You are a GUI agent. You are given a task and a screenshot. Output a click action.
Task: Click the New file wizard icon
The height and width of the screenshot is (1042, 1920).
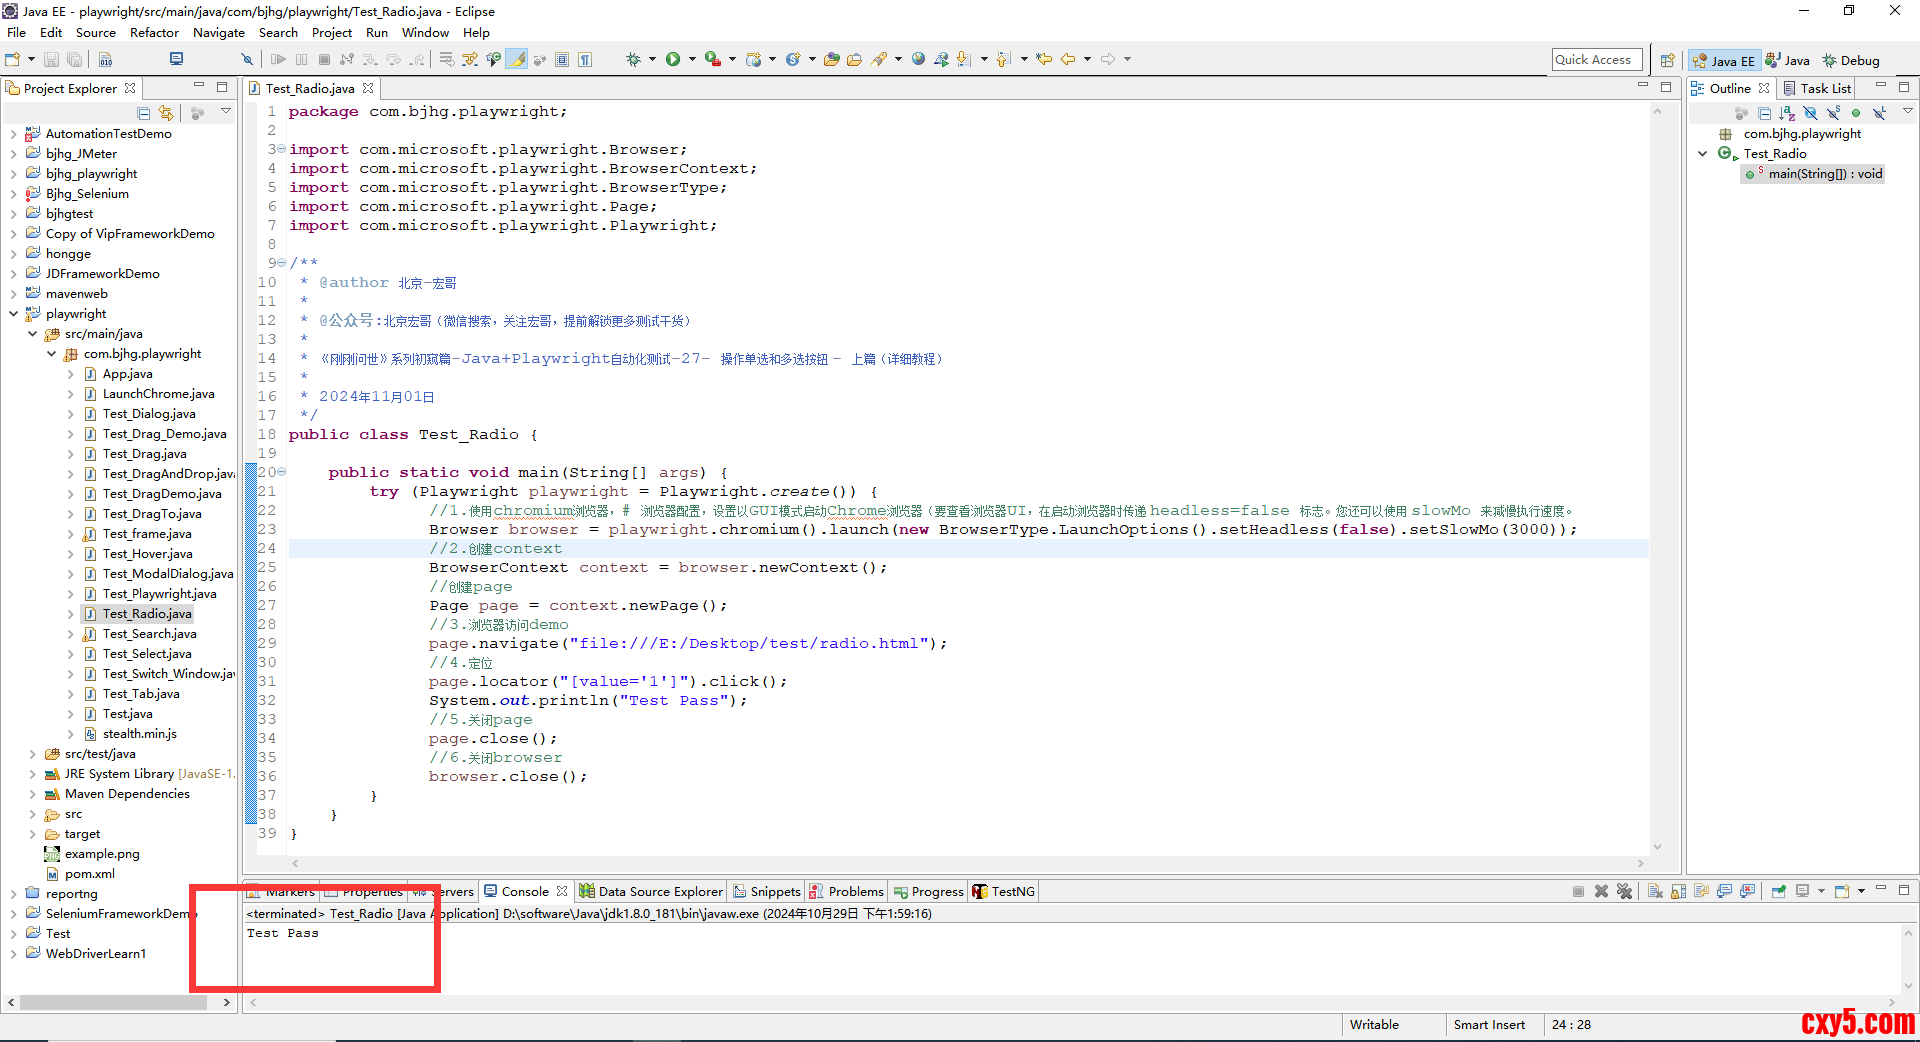click(13, 59)
